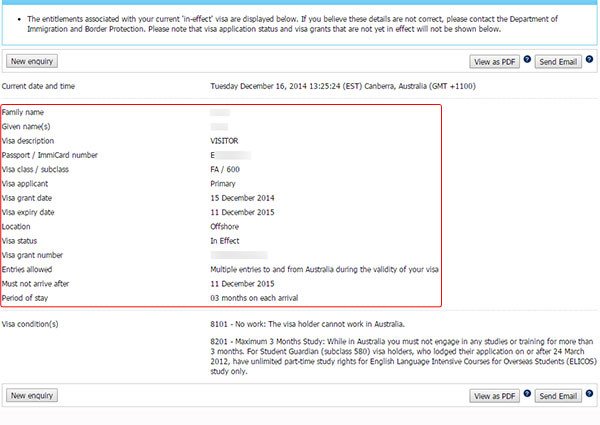The width and height of the screenshot is (600, 425).
Task: Open the bottom View as PDF button
Action: [494, 396]
